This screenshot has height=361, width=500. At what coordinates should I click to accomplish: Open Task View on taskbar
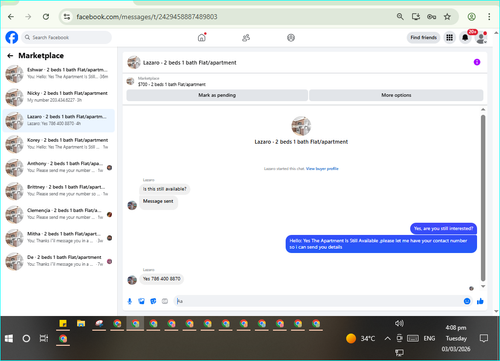[44, 339]
